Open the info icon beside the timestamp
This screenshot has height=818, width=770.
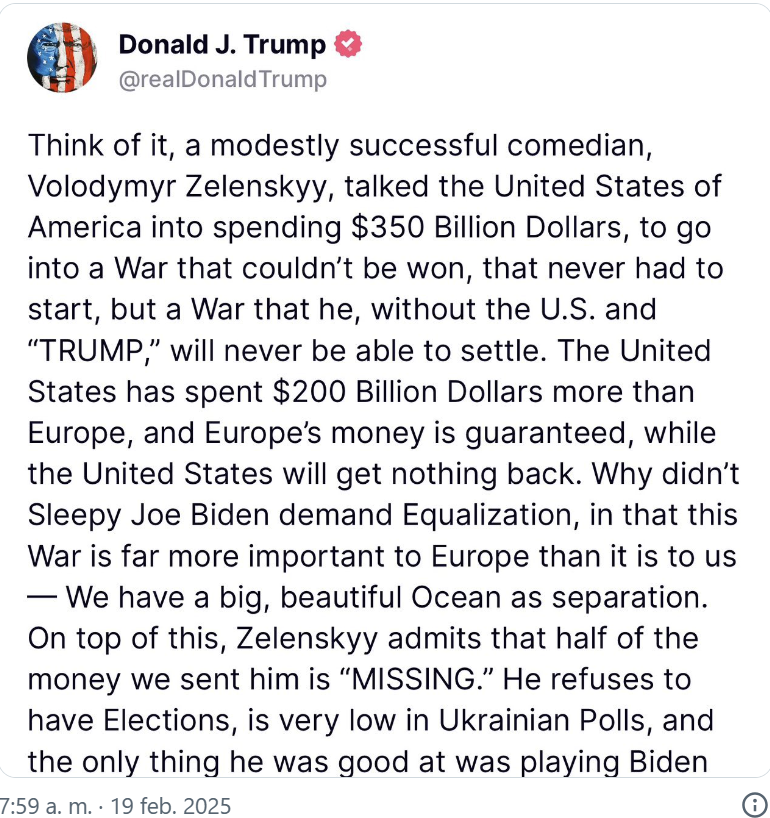point(754,804)
